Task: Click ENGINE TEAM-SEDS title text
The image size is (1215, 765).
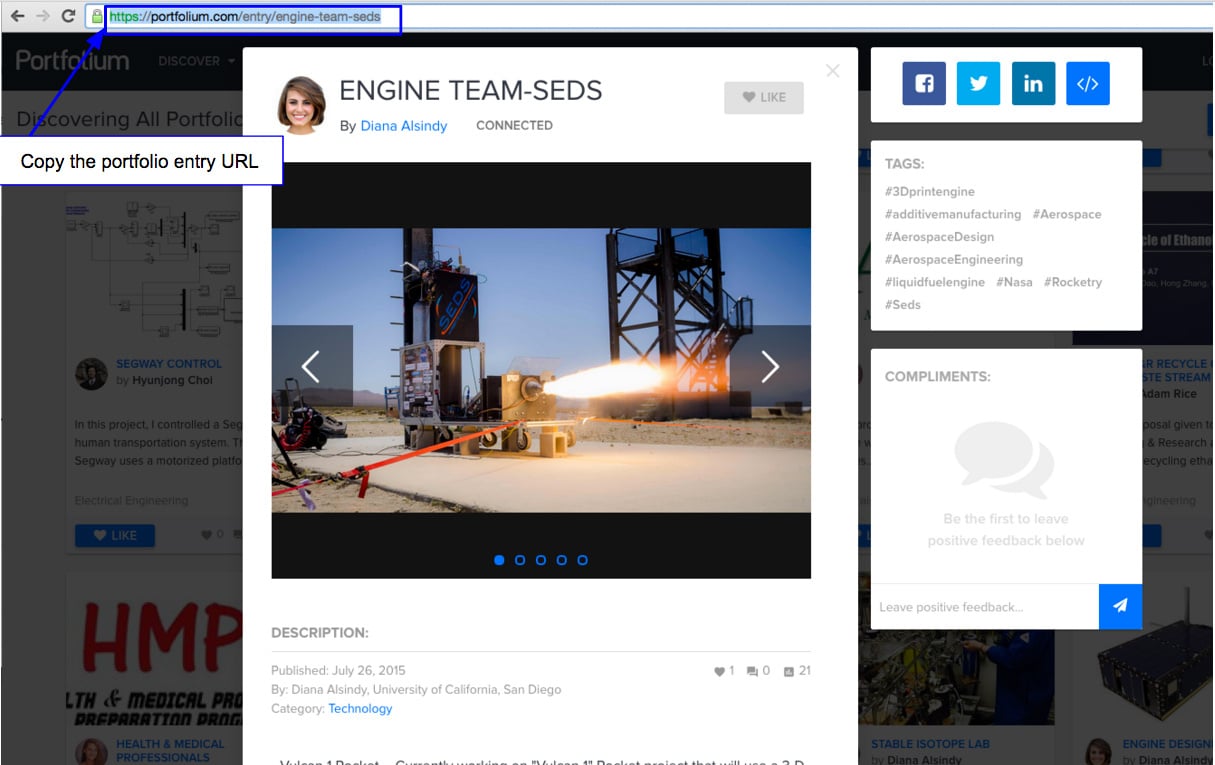Action: coord(471,91)
